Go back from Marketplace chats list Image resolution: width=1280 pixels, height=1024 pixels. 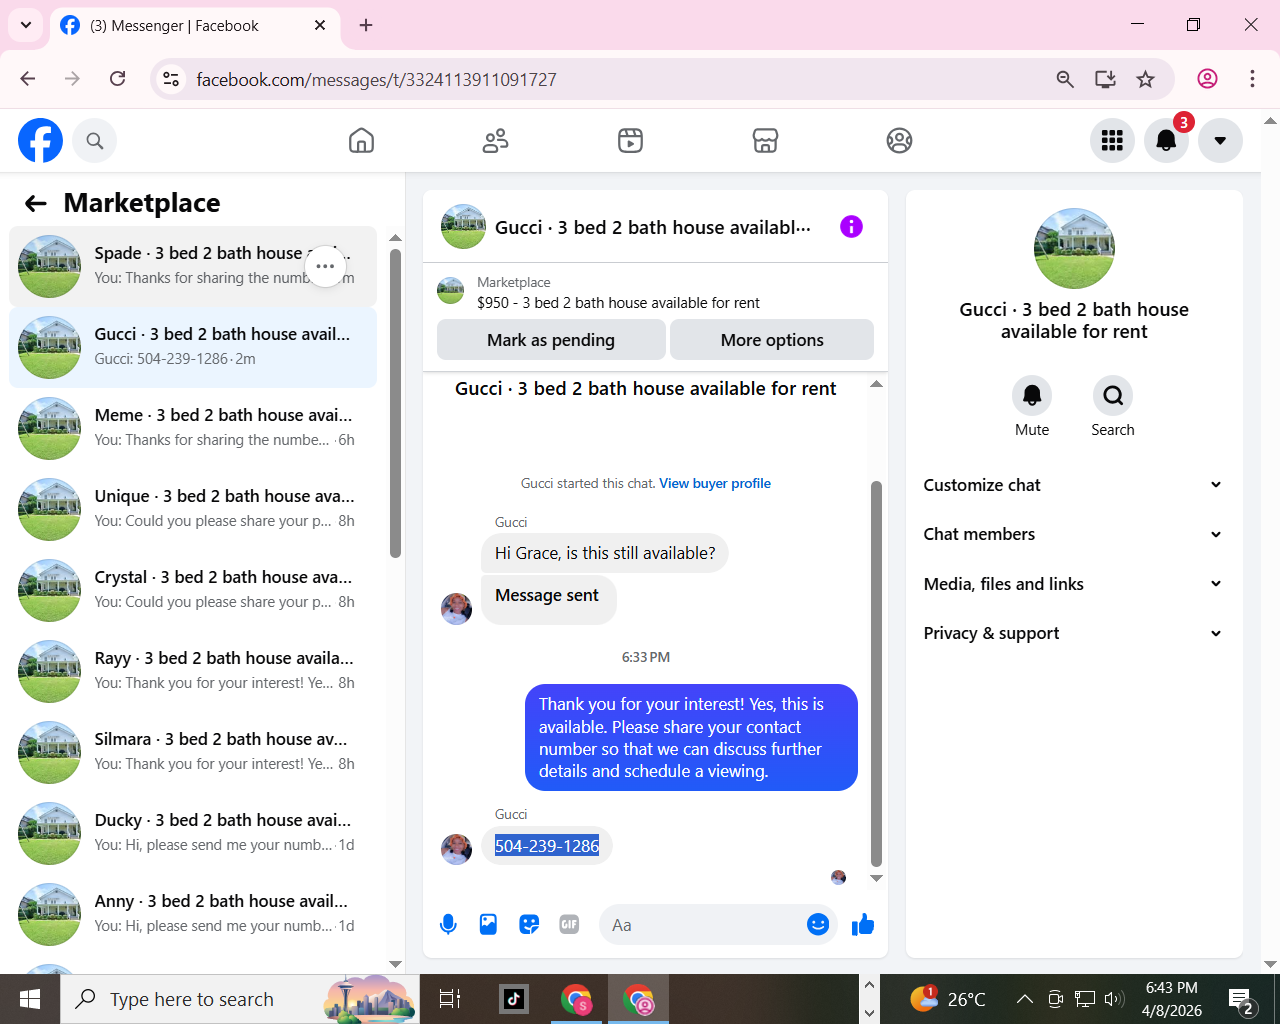[36, 204]
